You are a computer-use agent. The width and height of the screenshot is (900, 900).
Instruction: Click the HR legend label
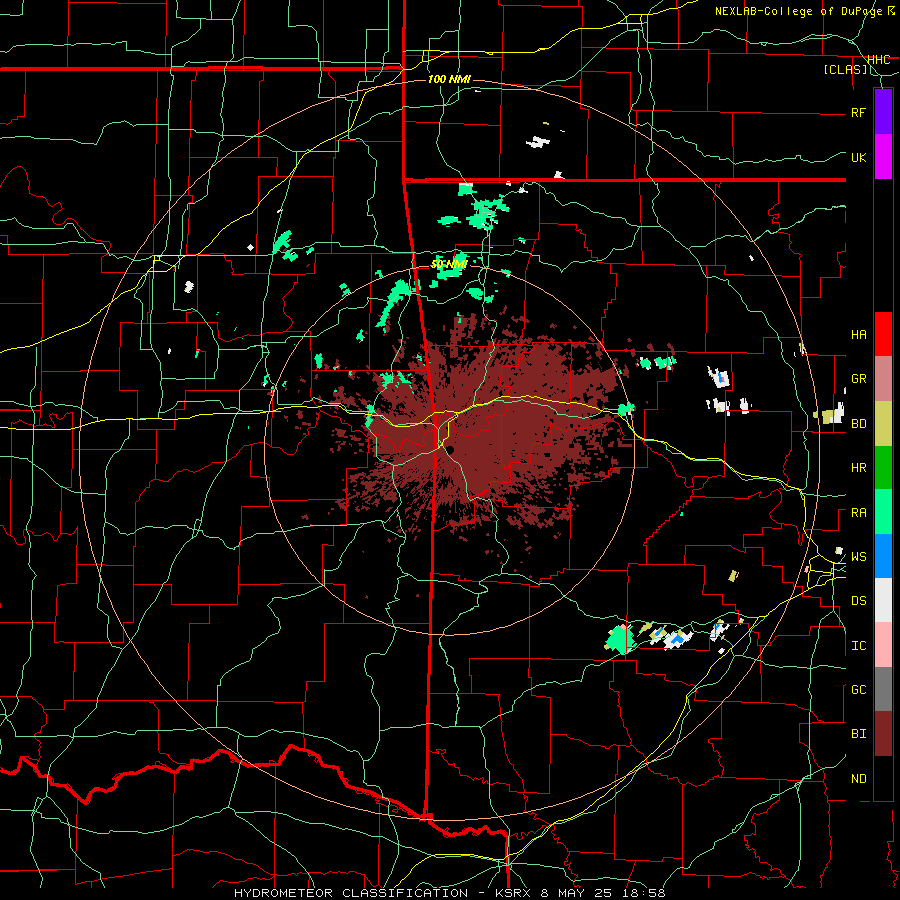[859, 468]
